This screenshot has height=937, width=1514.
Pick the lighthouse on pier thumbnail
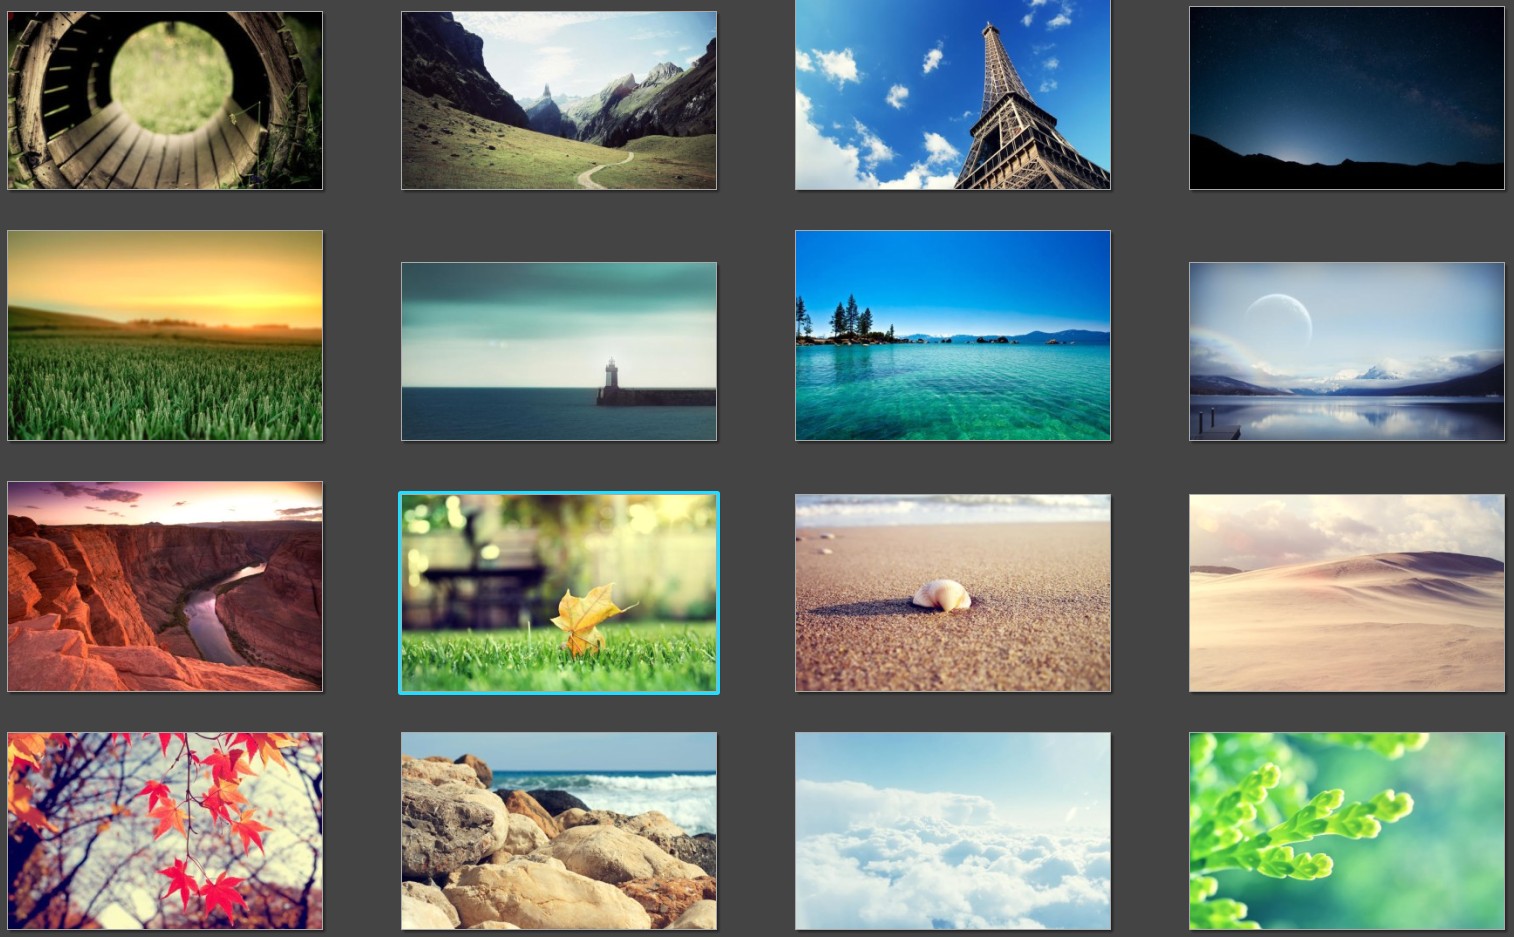coord(559,351)
